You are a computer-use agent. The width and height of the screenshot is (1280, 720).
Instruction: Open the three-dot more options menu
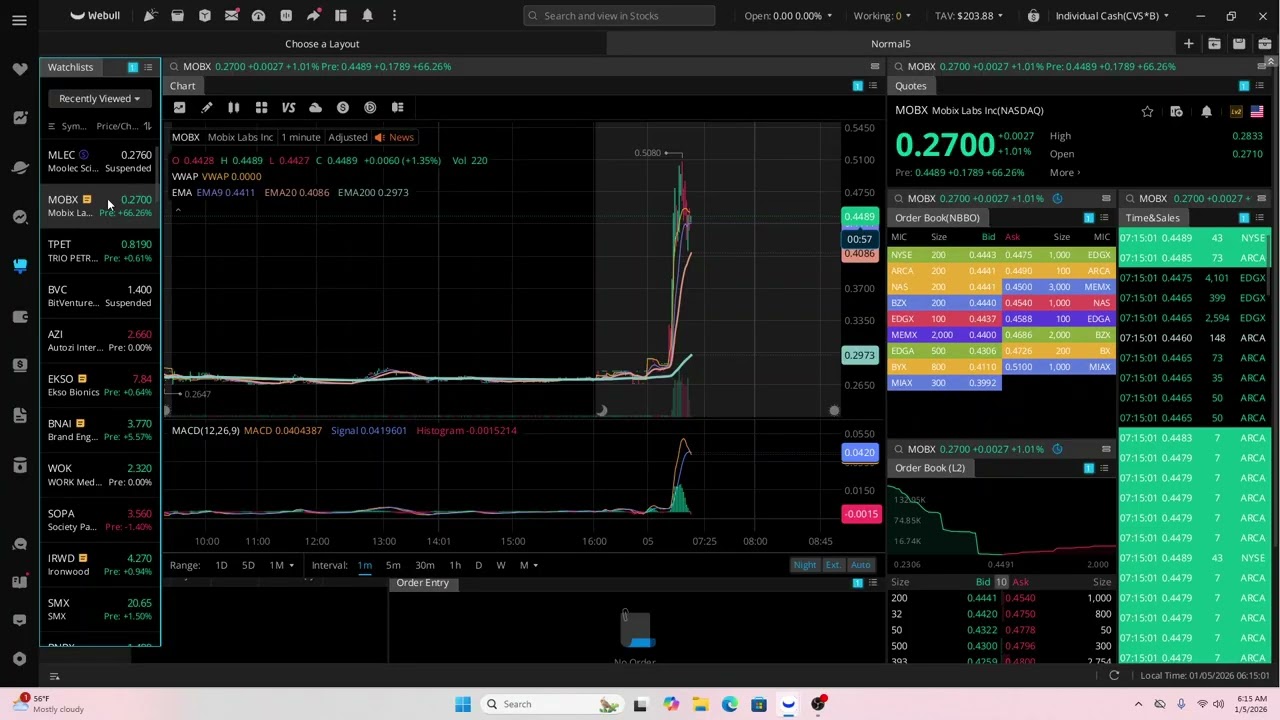tap(394, 15)
